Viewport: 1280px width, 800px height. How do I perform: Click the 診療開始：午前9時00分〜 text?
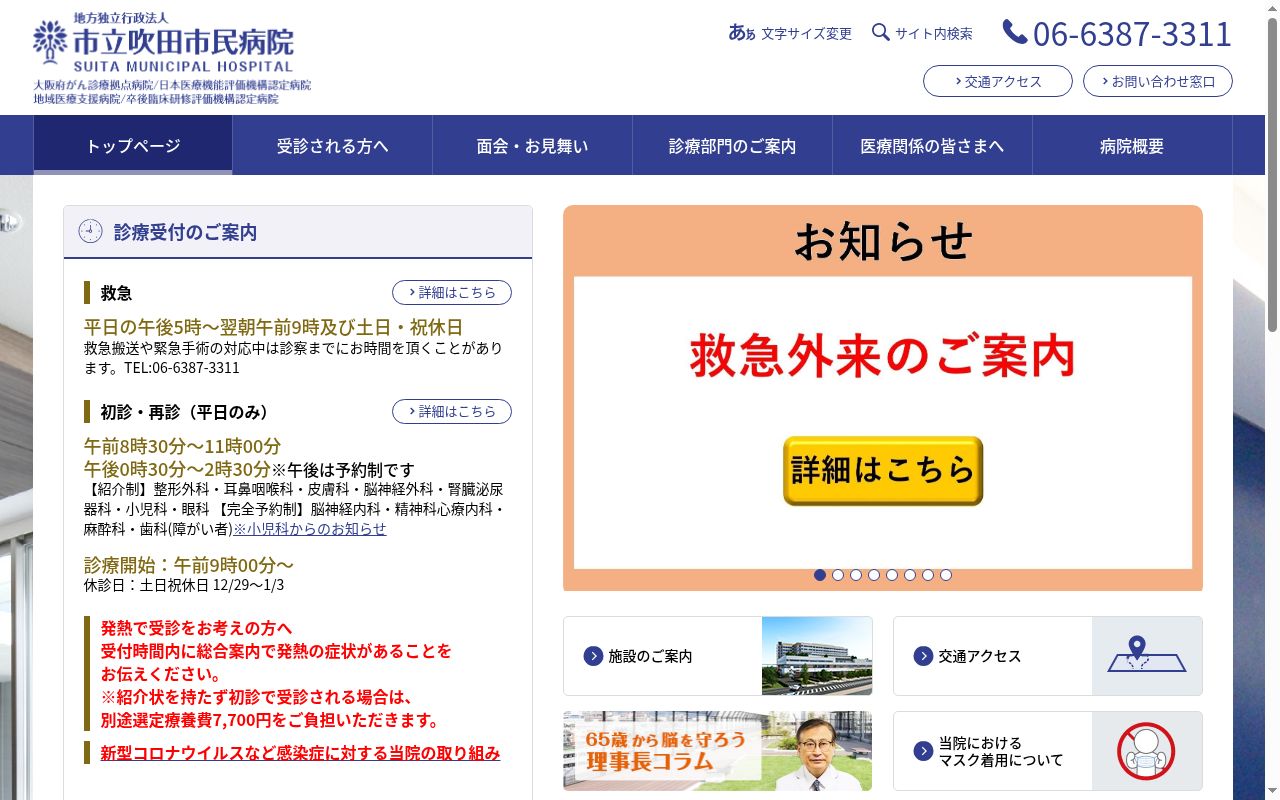click(x=189, y=564)
